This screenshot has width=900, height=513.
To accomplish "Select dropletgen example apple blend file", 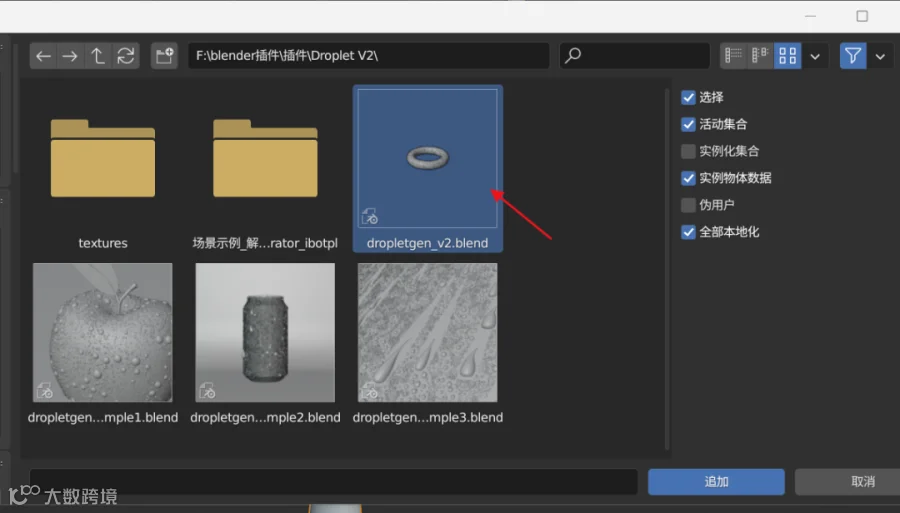I will pos(103,343).
